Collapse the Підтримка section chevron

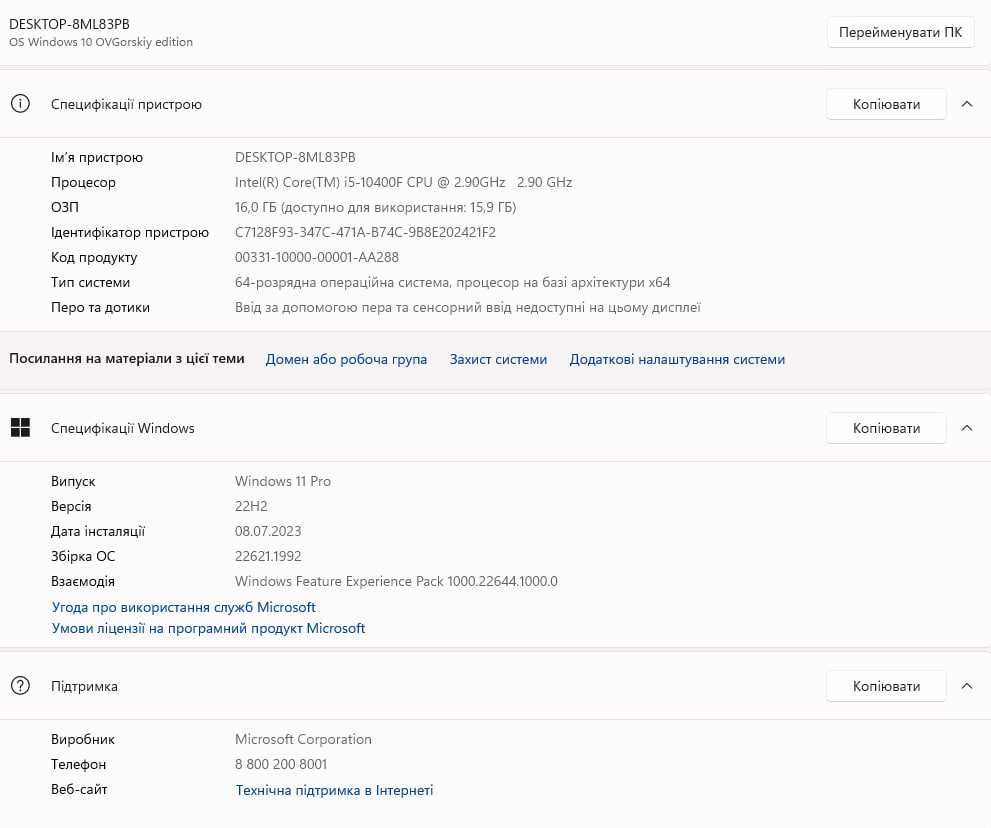966,686
